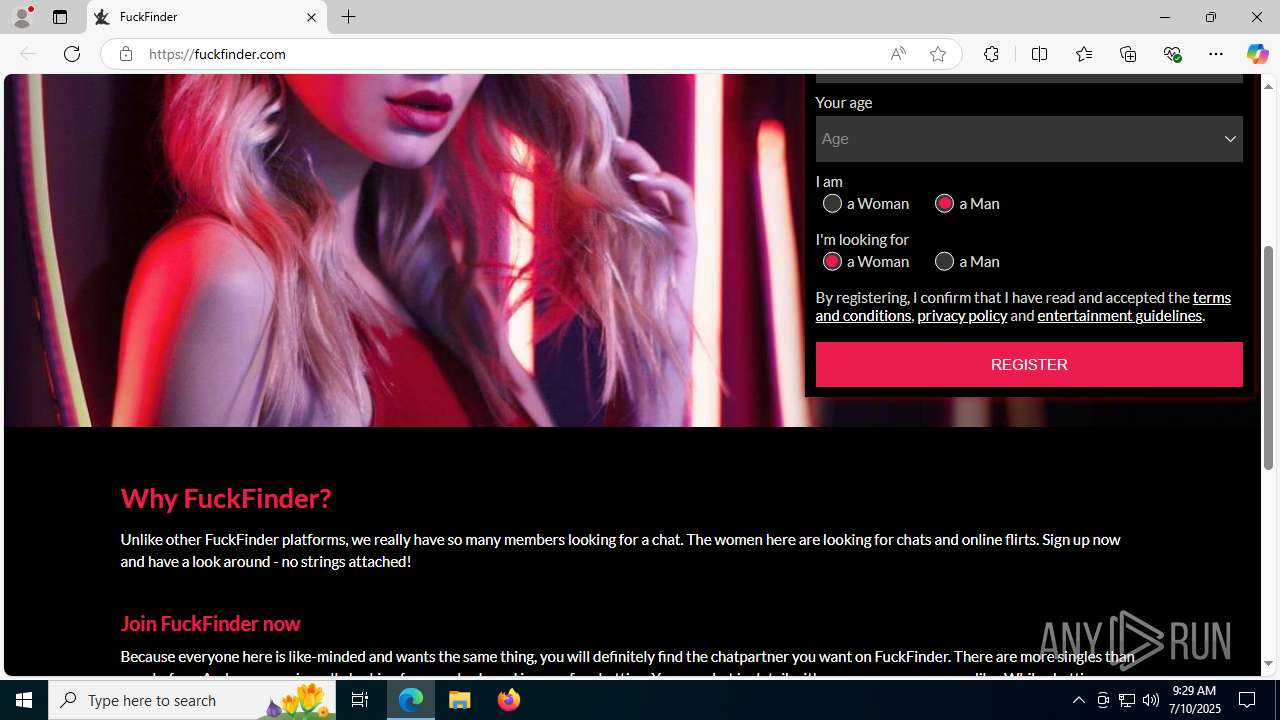This screenshot has height=720, width=1280.
Task: Open the entertainment guidelines link
Action: point(1119,315)
